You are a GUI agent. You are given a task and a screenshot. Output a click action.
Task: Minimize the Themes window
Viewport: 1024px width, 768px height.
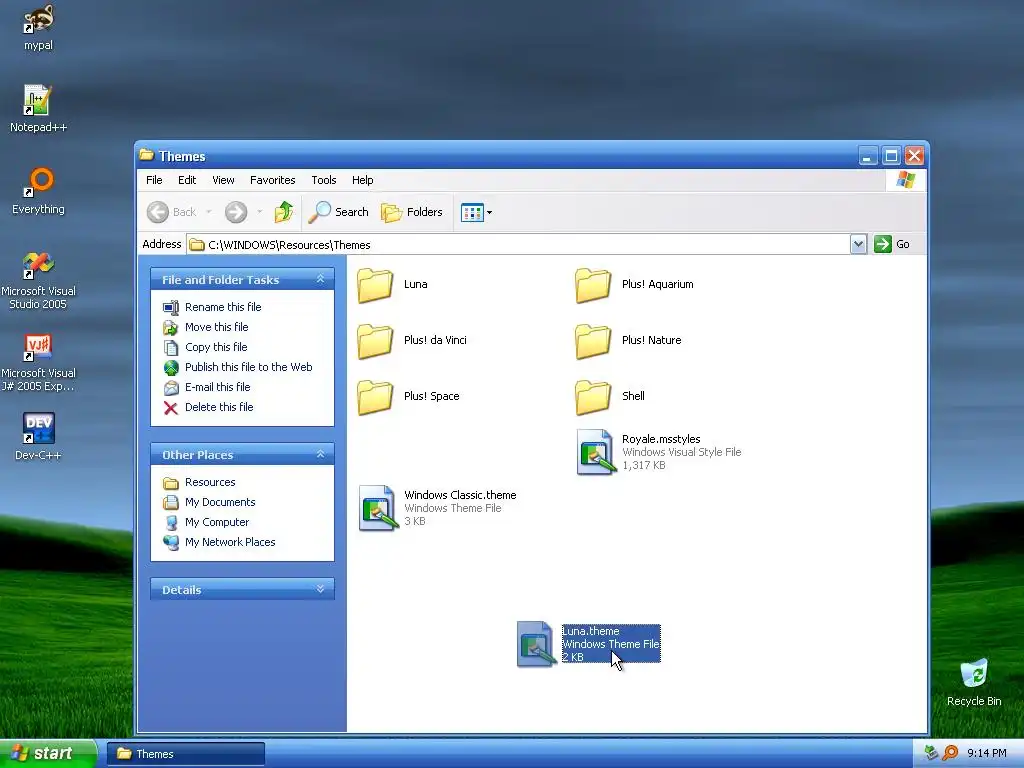868,156
